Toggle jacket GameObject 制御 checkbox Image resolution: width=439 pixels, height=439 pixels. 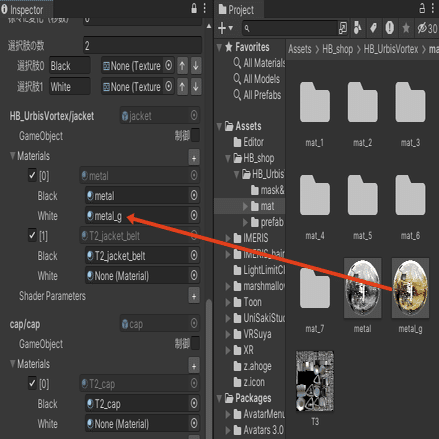click(195, 135)
